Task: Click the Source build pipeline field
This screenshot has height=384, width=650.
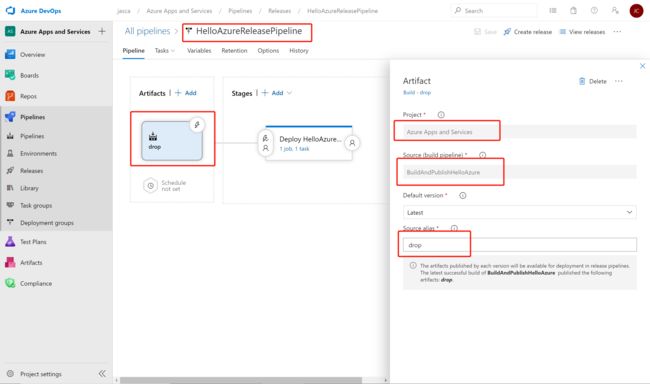Action: click(519, 172)
